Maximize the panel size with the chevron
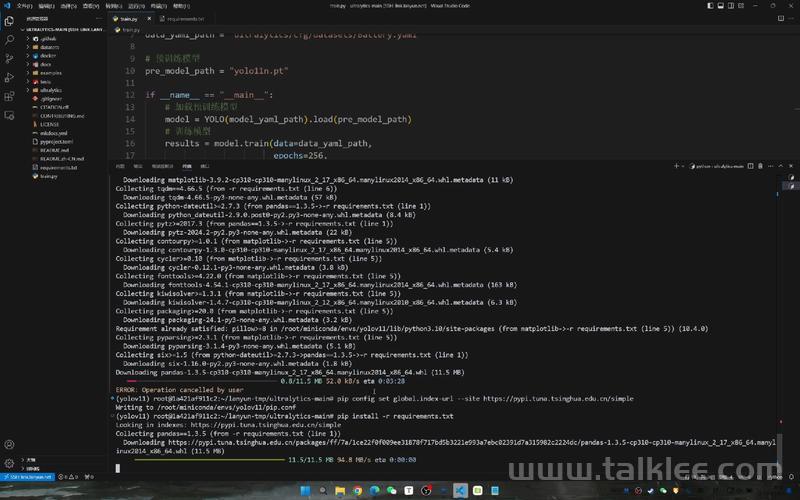Image resolution: width=800 pixels, height=500 pixels. pos(781,166)
